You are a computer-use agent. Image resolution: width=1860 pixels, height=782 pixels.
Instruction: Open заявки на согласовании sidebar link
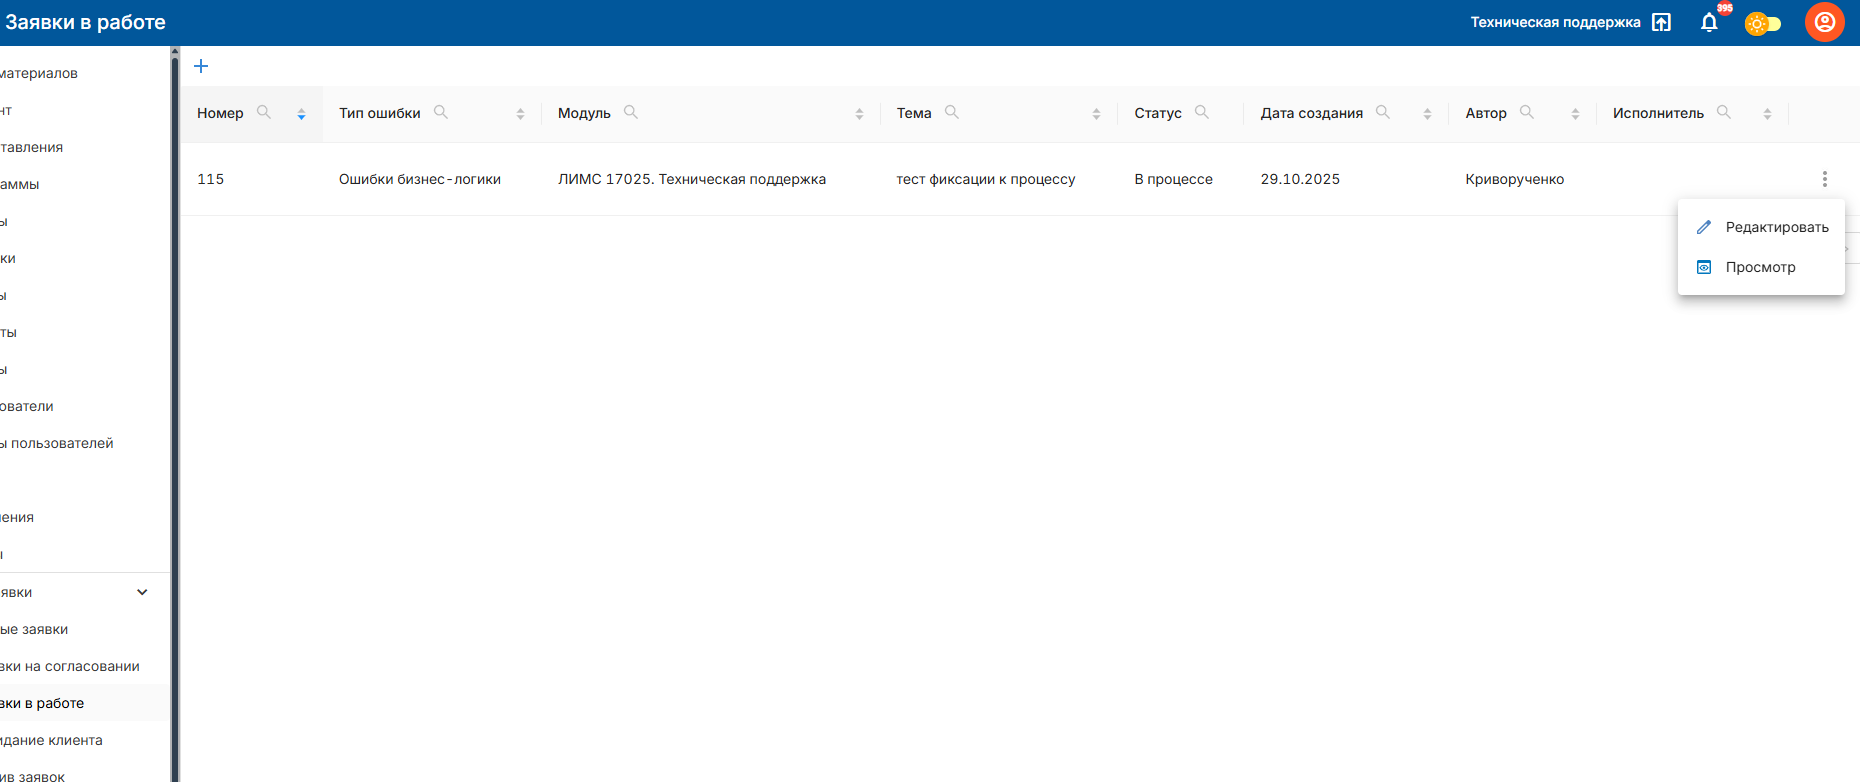[70, 666]
